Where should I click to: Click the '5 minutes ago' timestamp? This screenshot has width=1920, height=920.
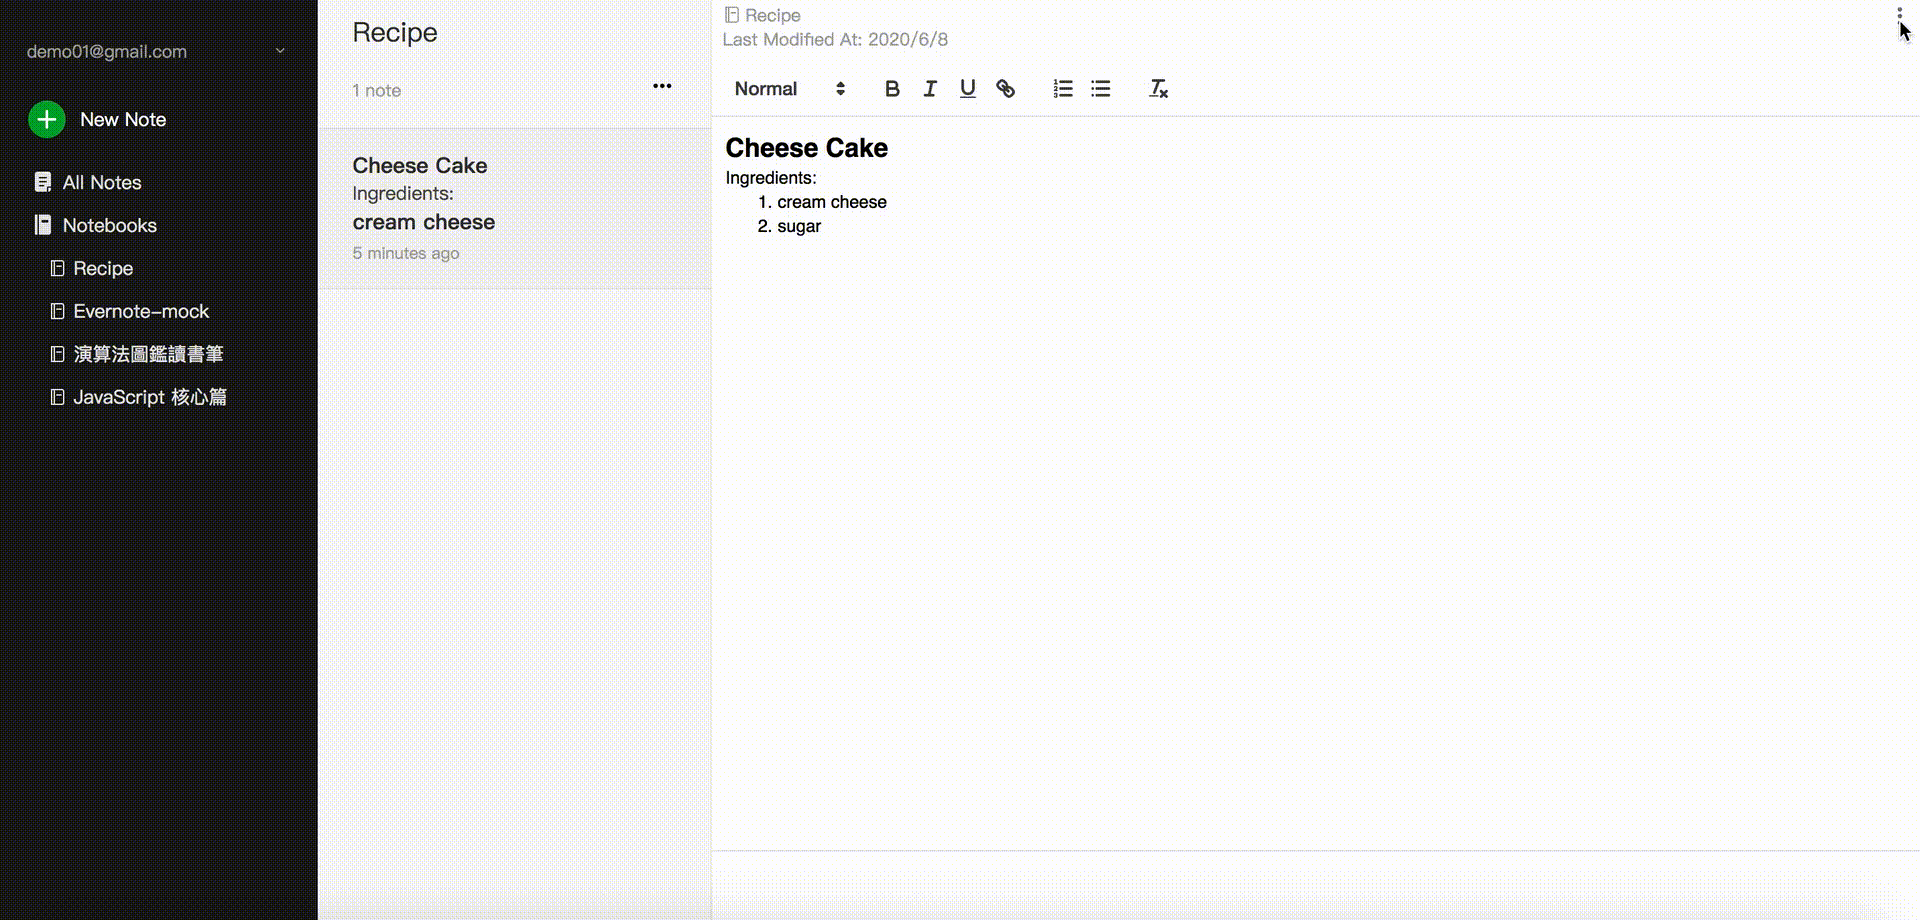(406, 253)
